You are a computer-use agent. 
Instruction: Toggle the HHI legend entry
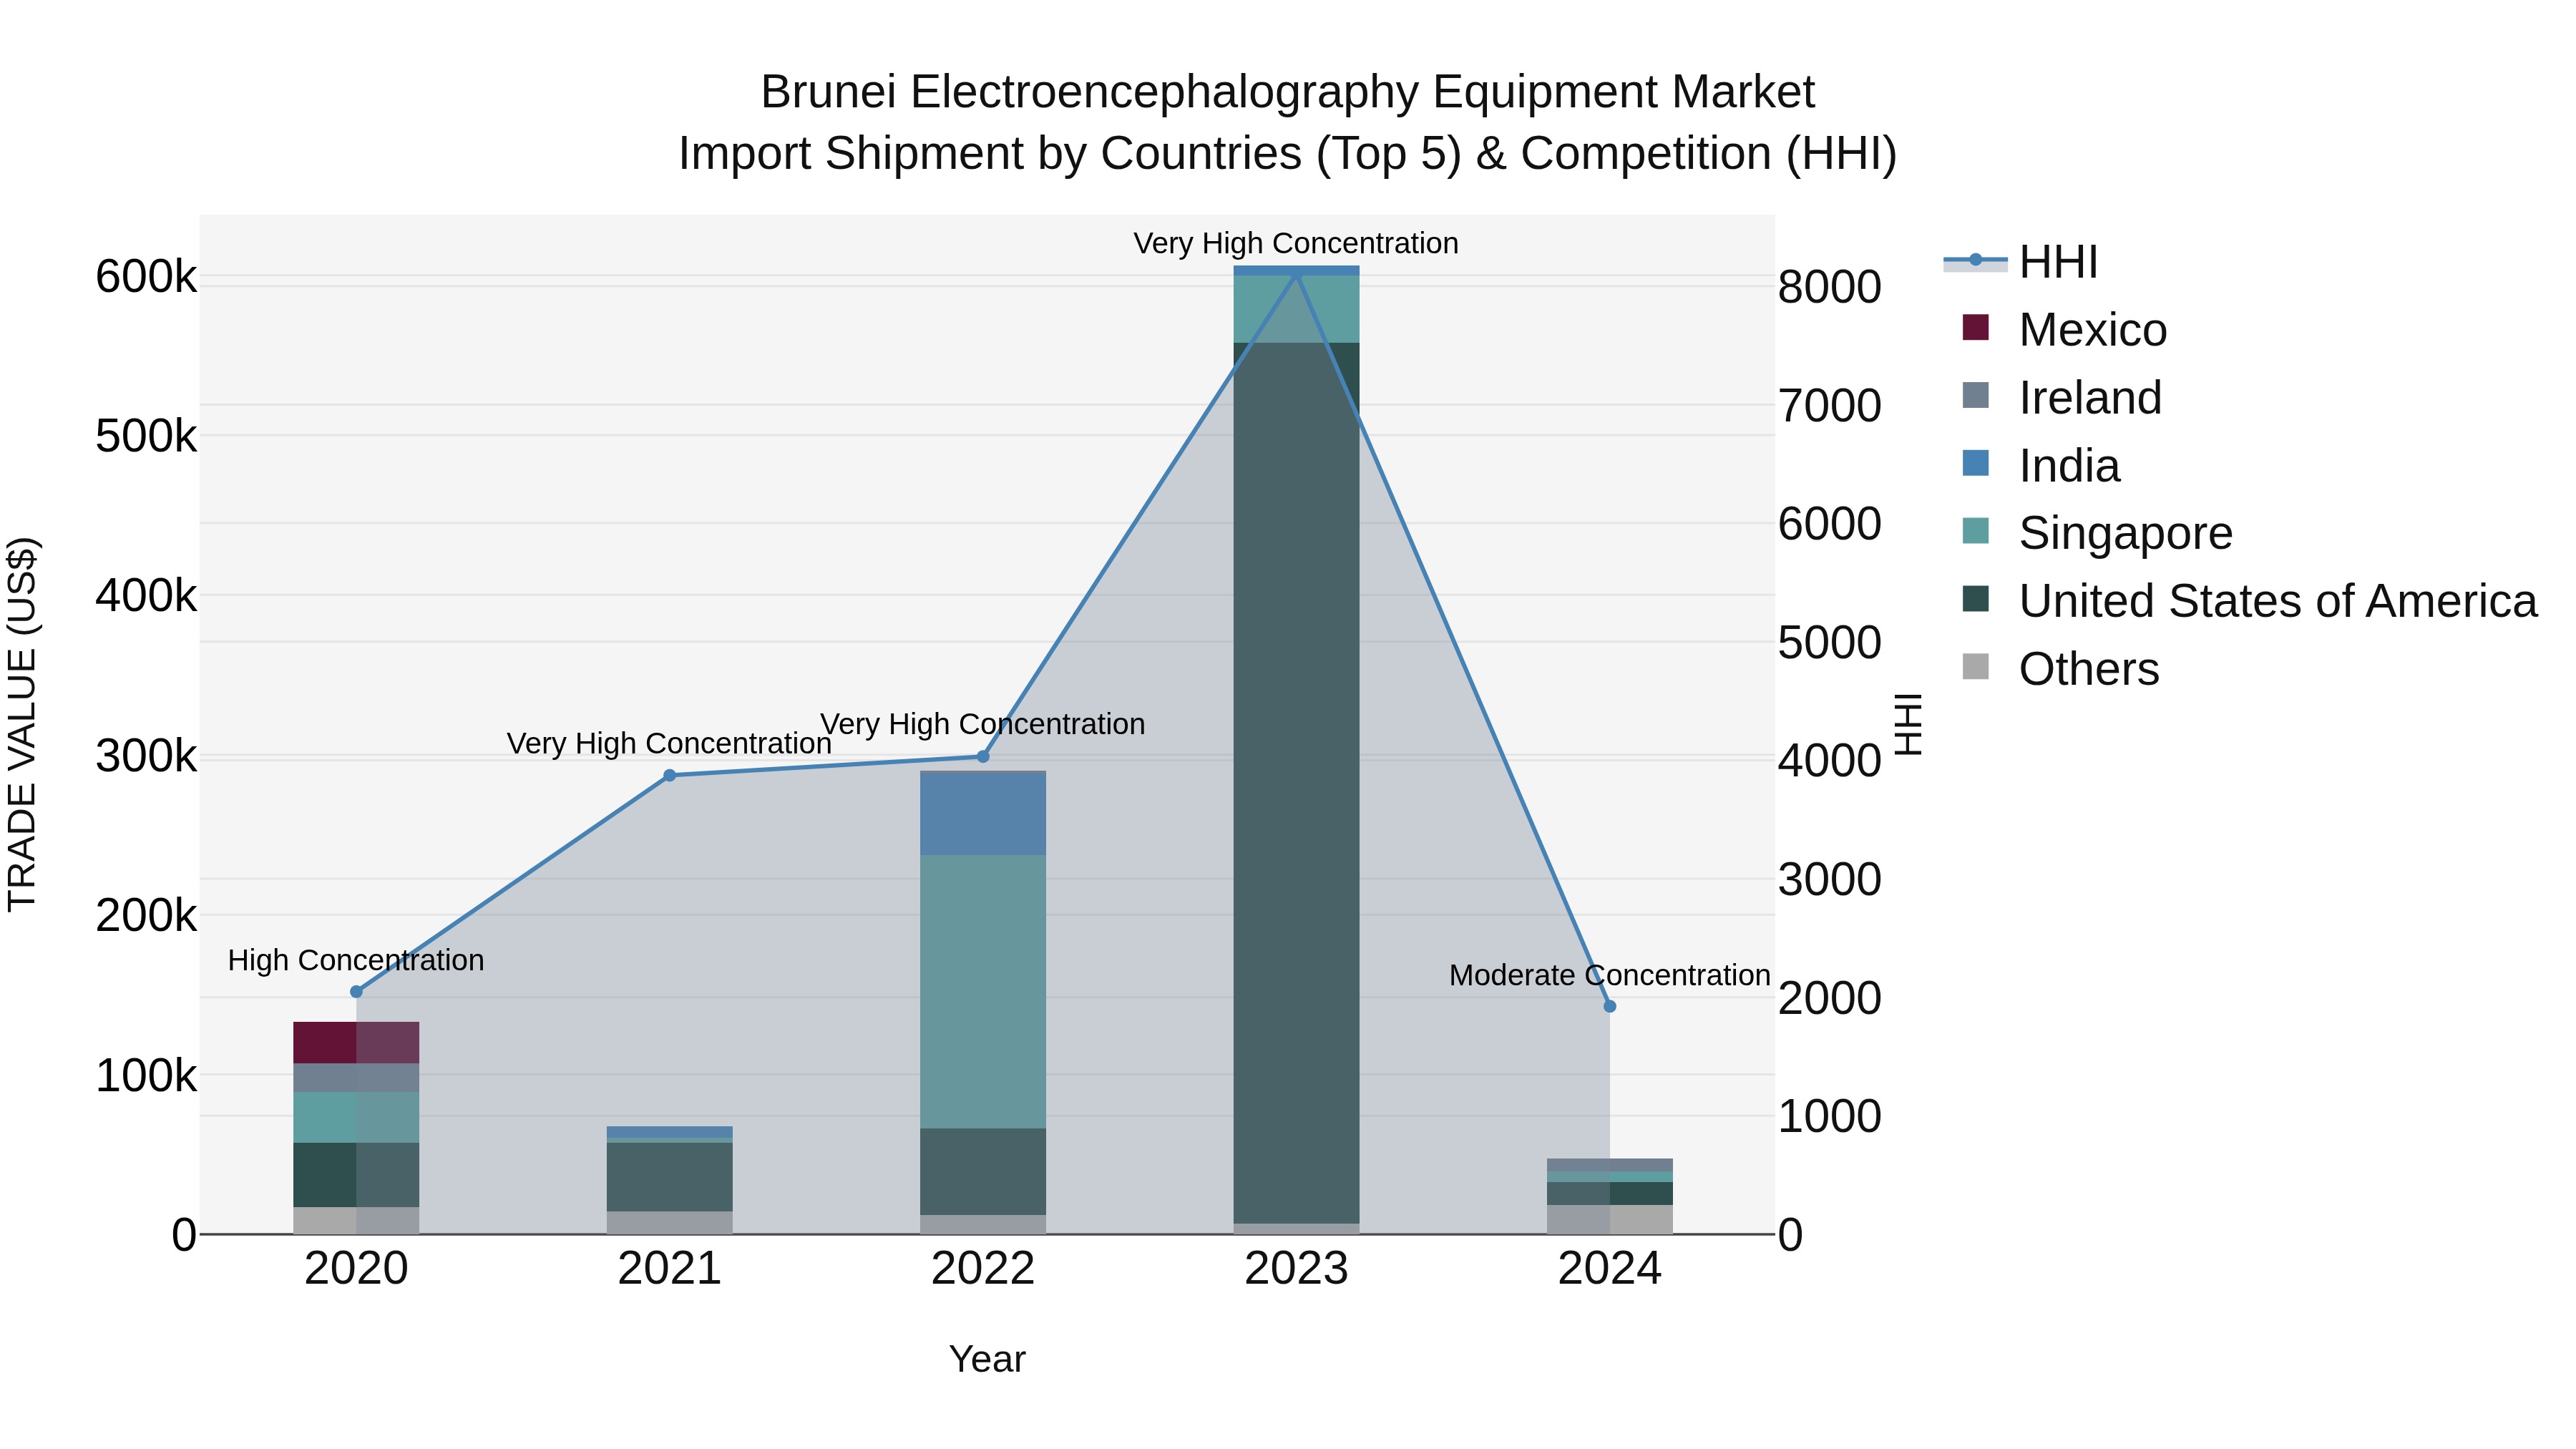coord(2020,262)
